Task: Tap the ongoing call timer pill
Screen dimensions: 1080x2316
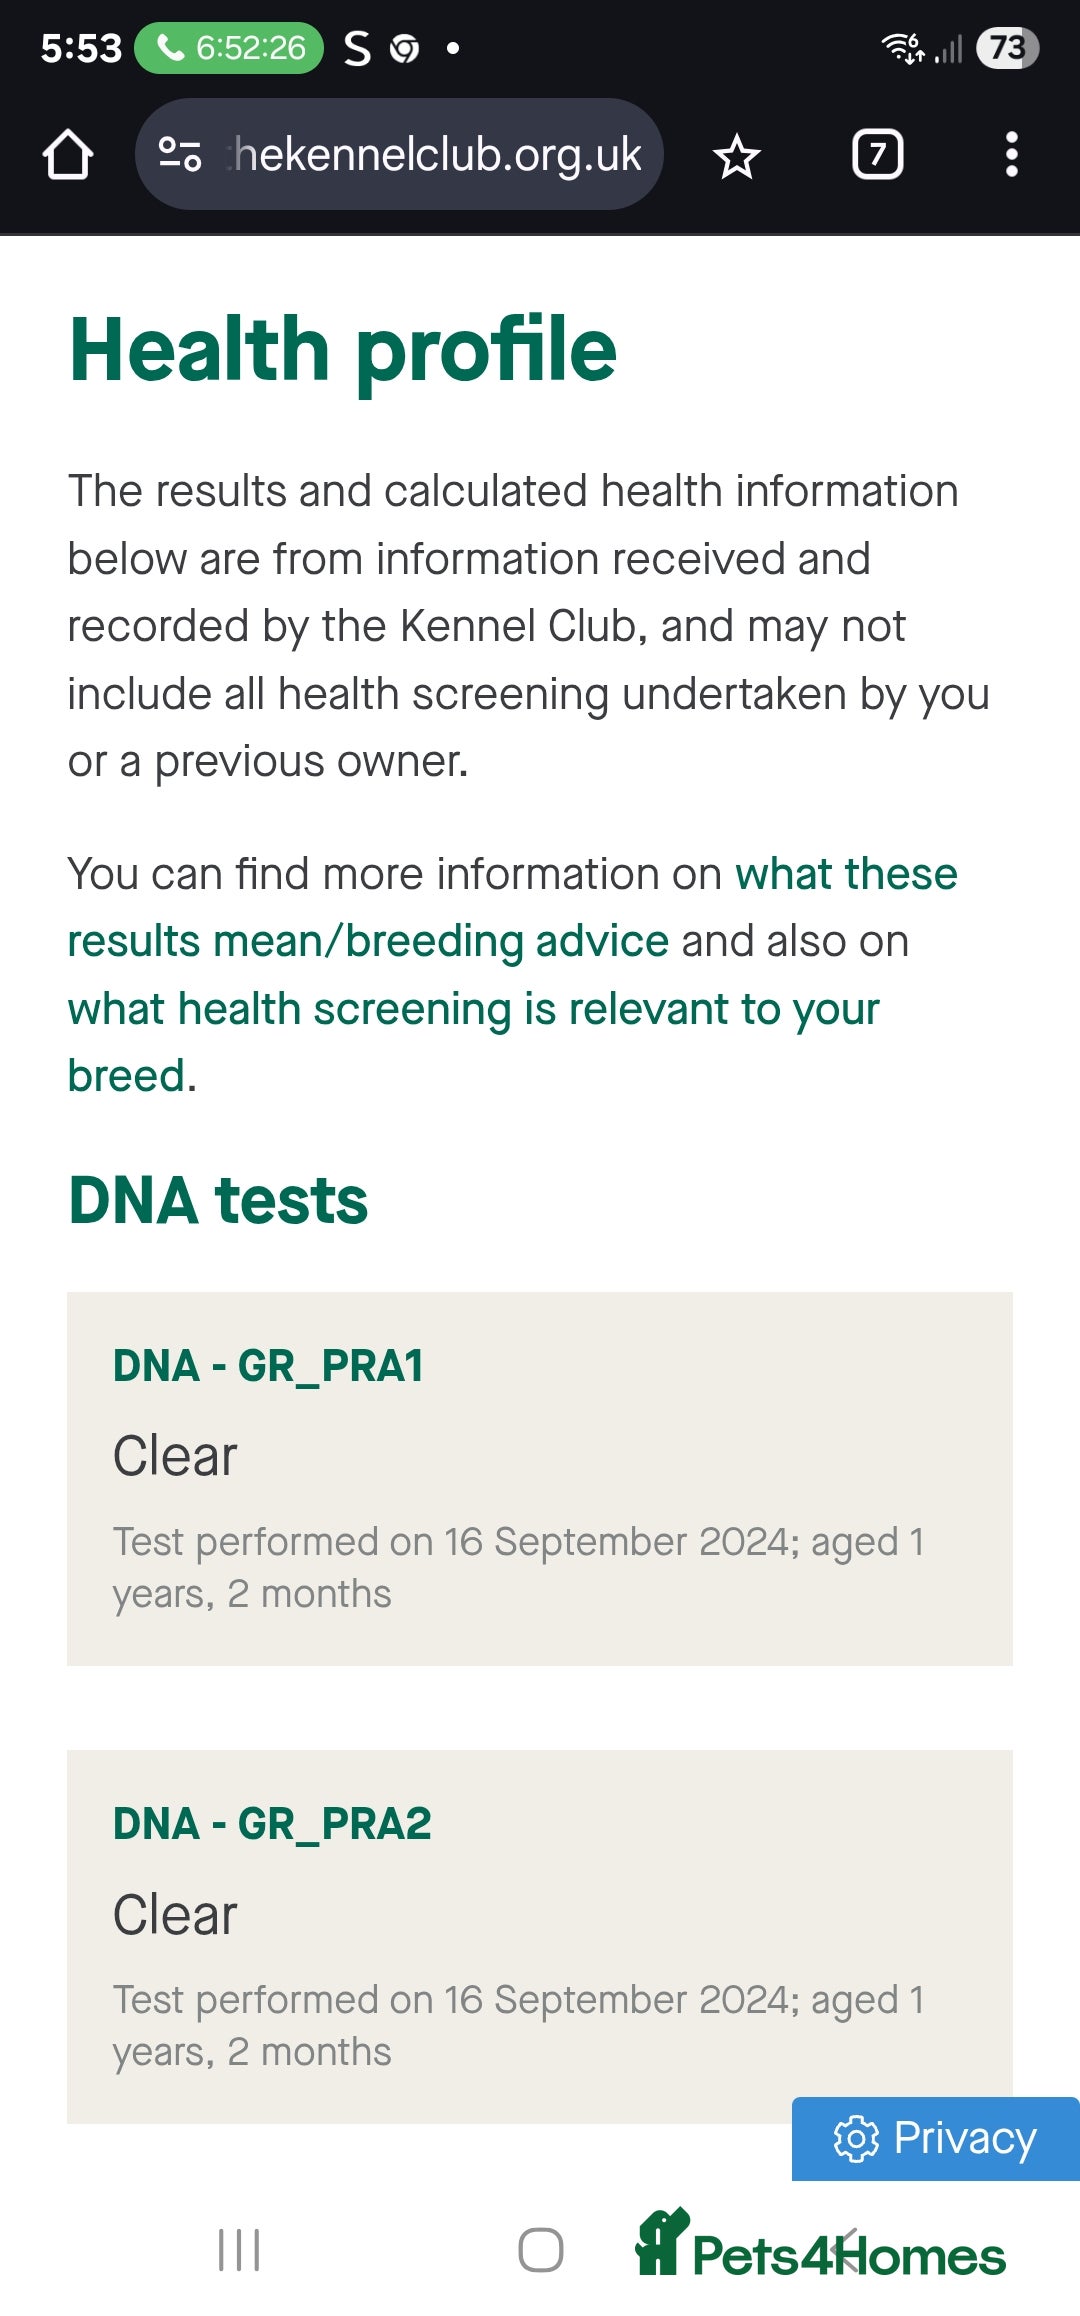Action: [229, 48]
